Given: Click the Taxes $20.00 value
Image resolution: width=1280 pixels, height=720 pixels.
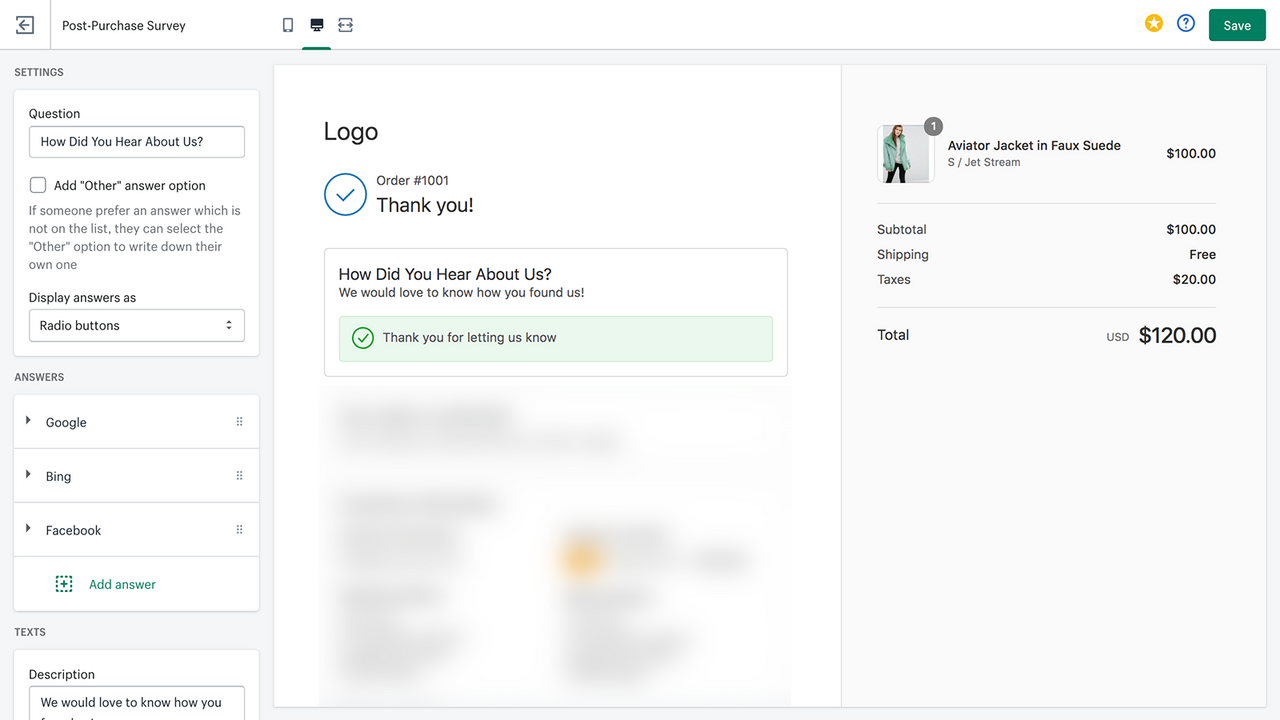Looking at the screenshot, I should (1194, 279).
